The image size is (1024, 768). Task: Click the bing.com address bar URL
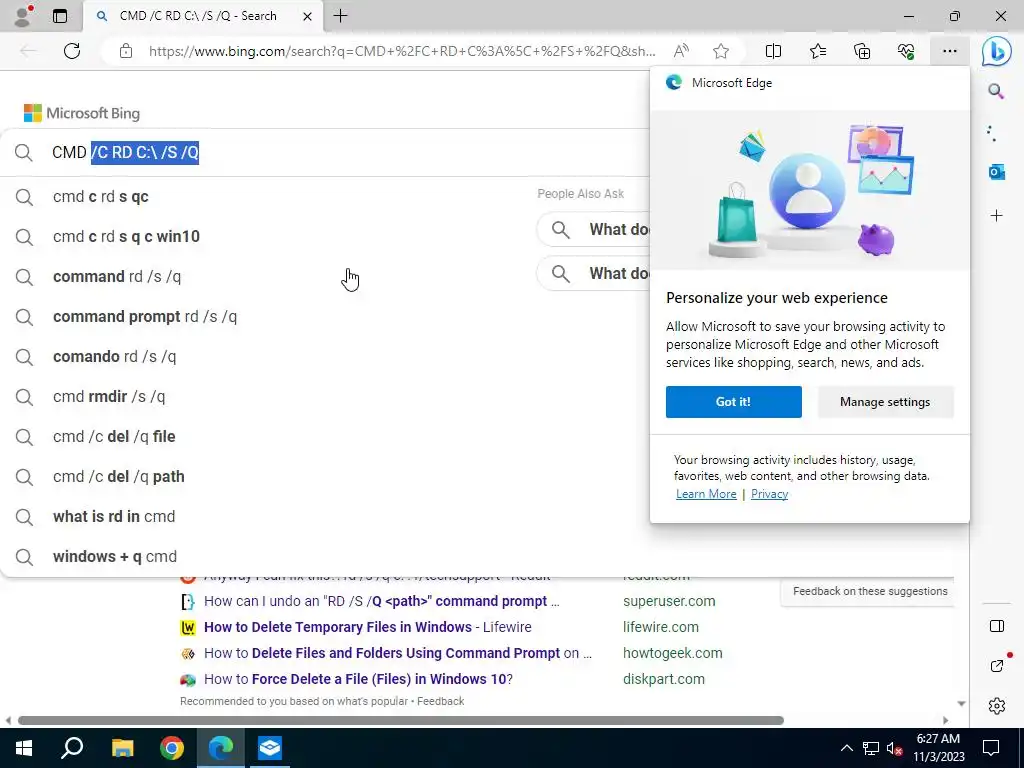(402, 51)
